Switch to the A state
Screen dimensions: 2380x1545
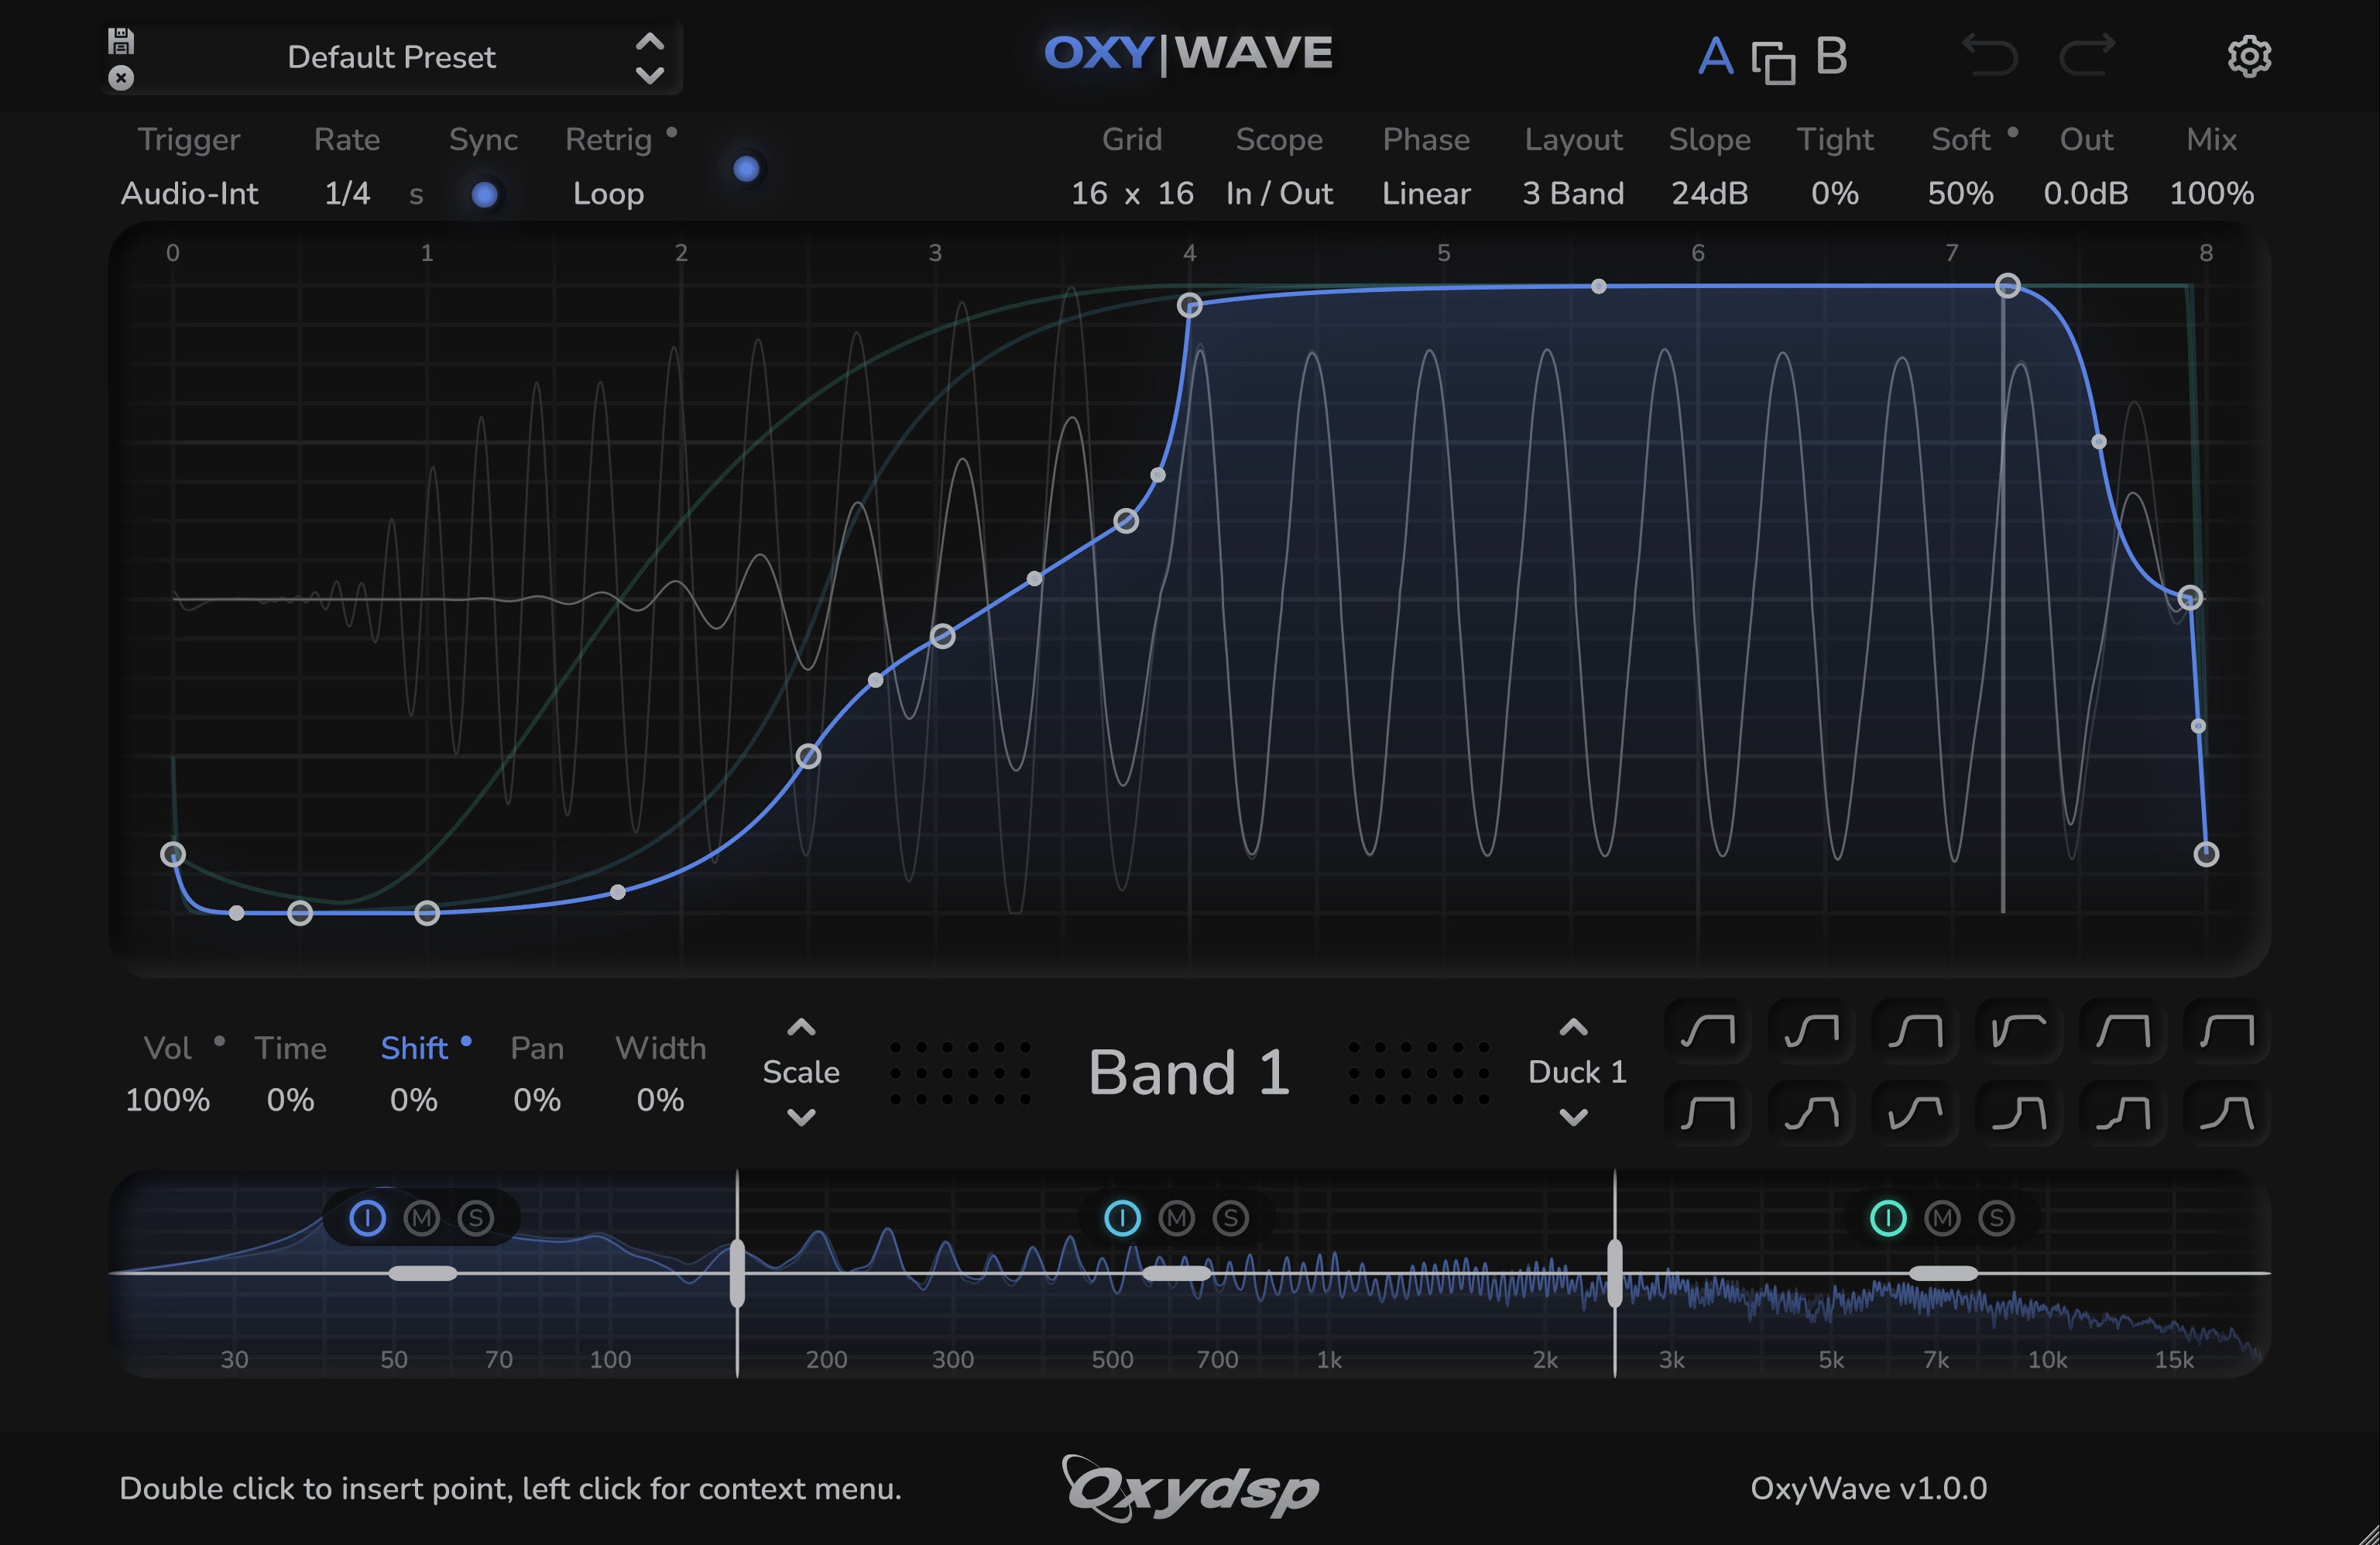(x=1715, y=56)
